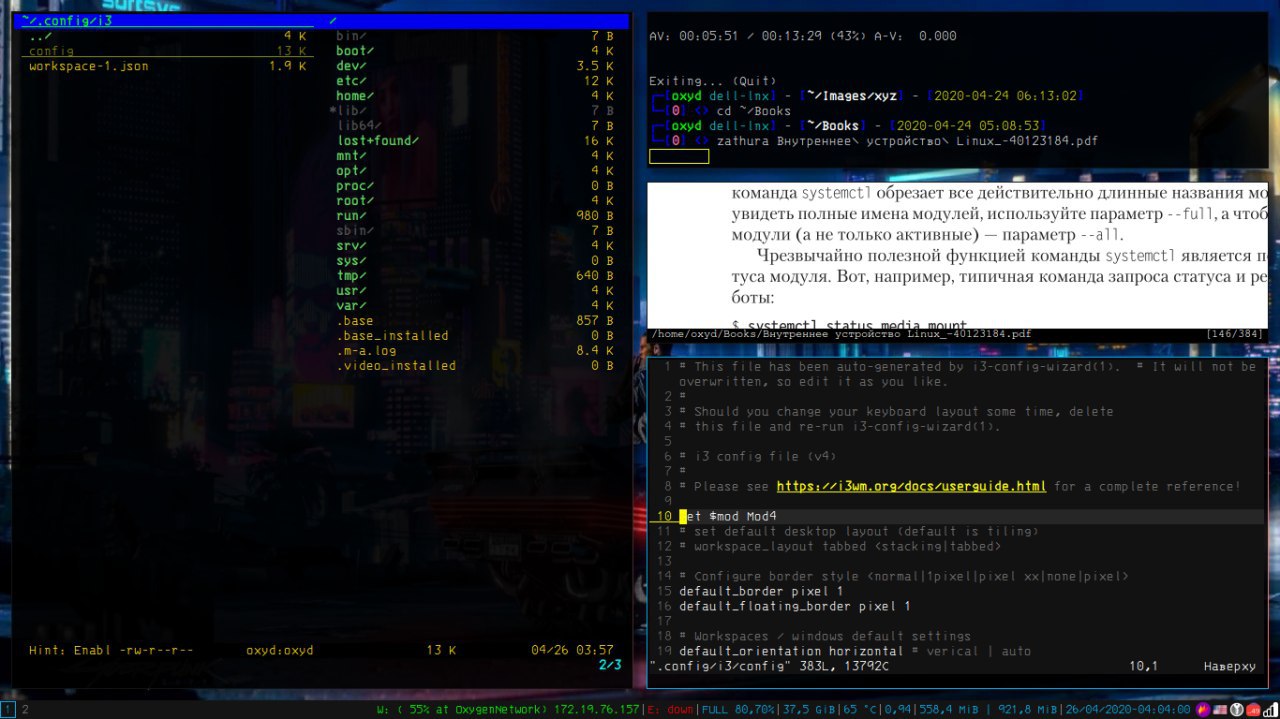The image size is (1280, 719).
Task: Click the round white tray icon
Action: coord(1236,709)
